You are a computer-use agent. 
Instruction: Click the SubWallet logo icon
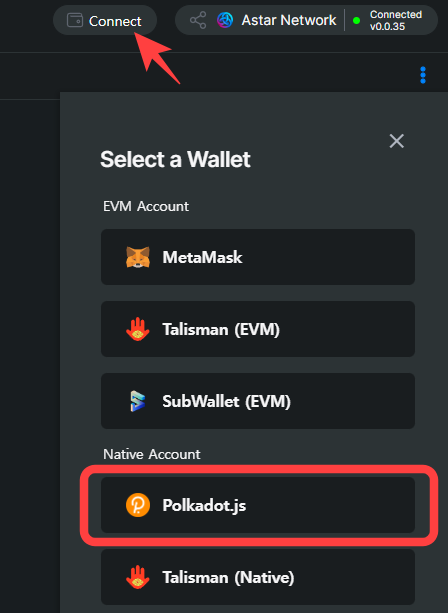pyautogui.click(x=138, y=401)
